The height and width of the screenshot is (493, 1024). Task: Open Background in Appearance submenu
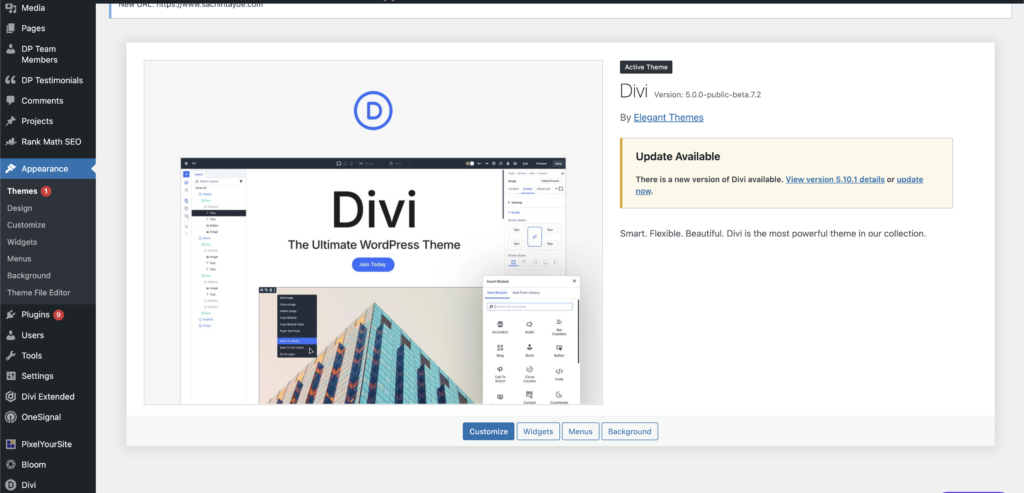coord(29,276)
